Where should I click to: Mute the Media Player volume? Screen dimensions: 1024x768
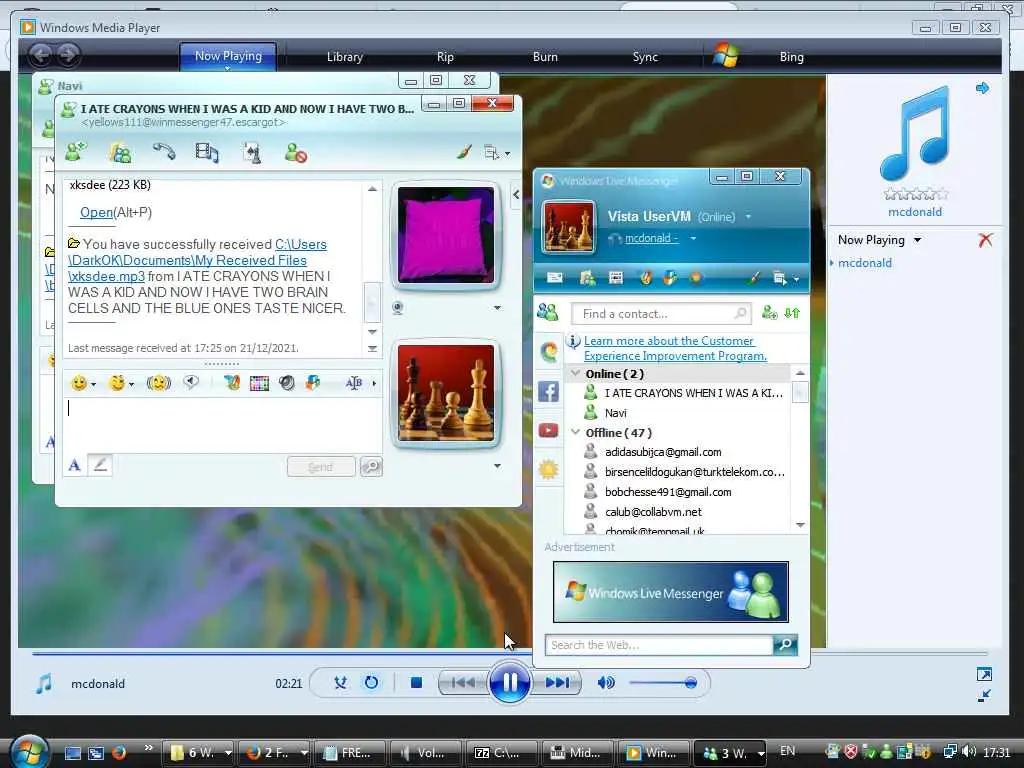605,683
